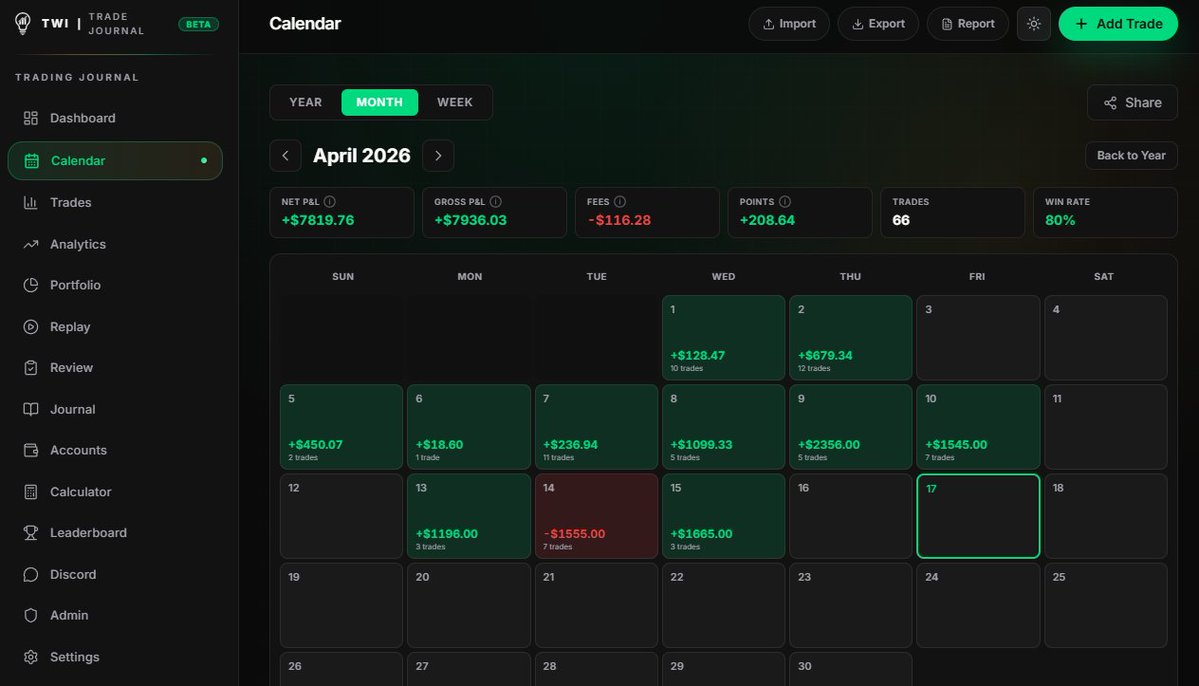Image resolution: width=1199 pixels, height=686 pixels.
Task: Show info for Net P&L
Action: pyautogui.click(x=330, y=202)
